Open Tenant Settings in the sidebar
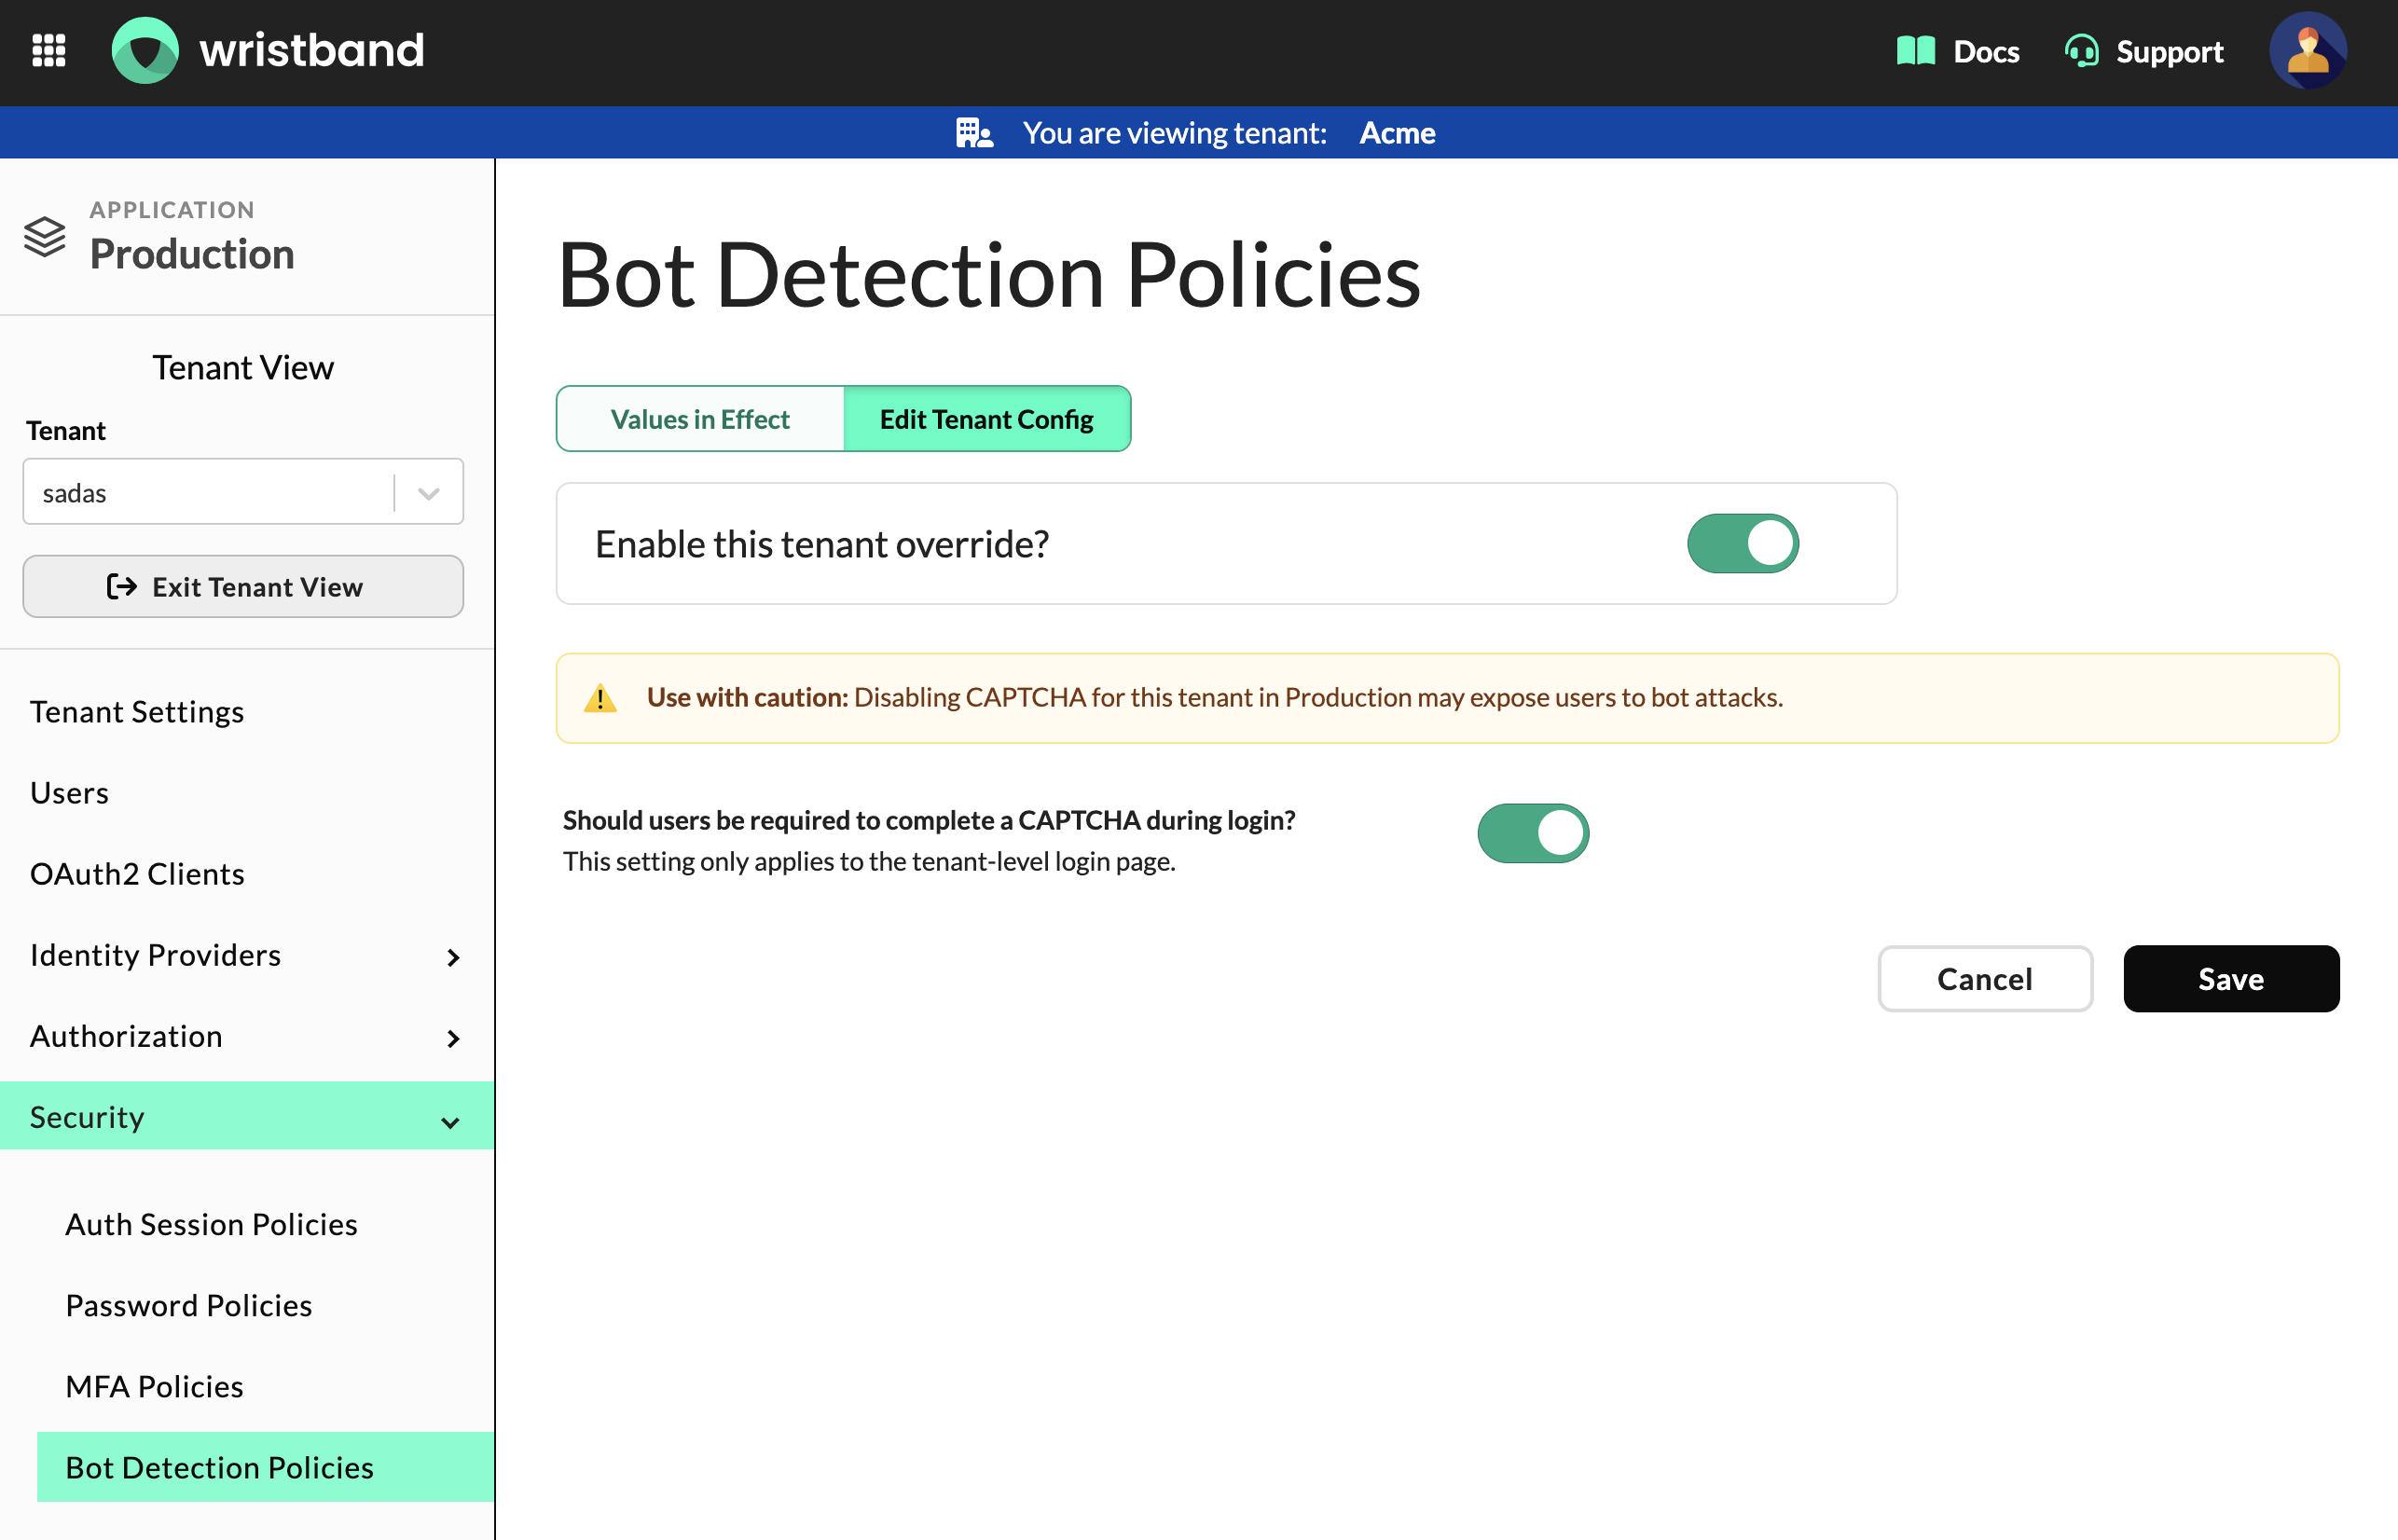The image size is (2398, 1540). (247, 711)
